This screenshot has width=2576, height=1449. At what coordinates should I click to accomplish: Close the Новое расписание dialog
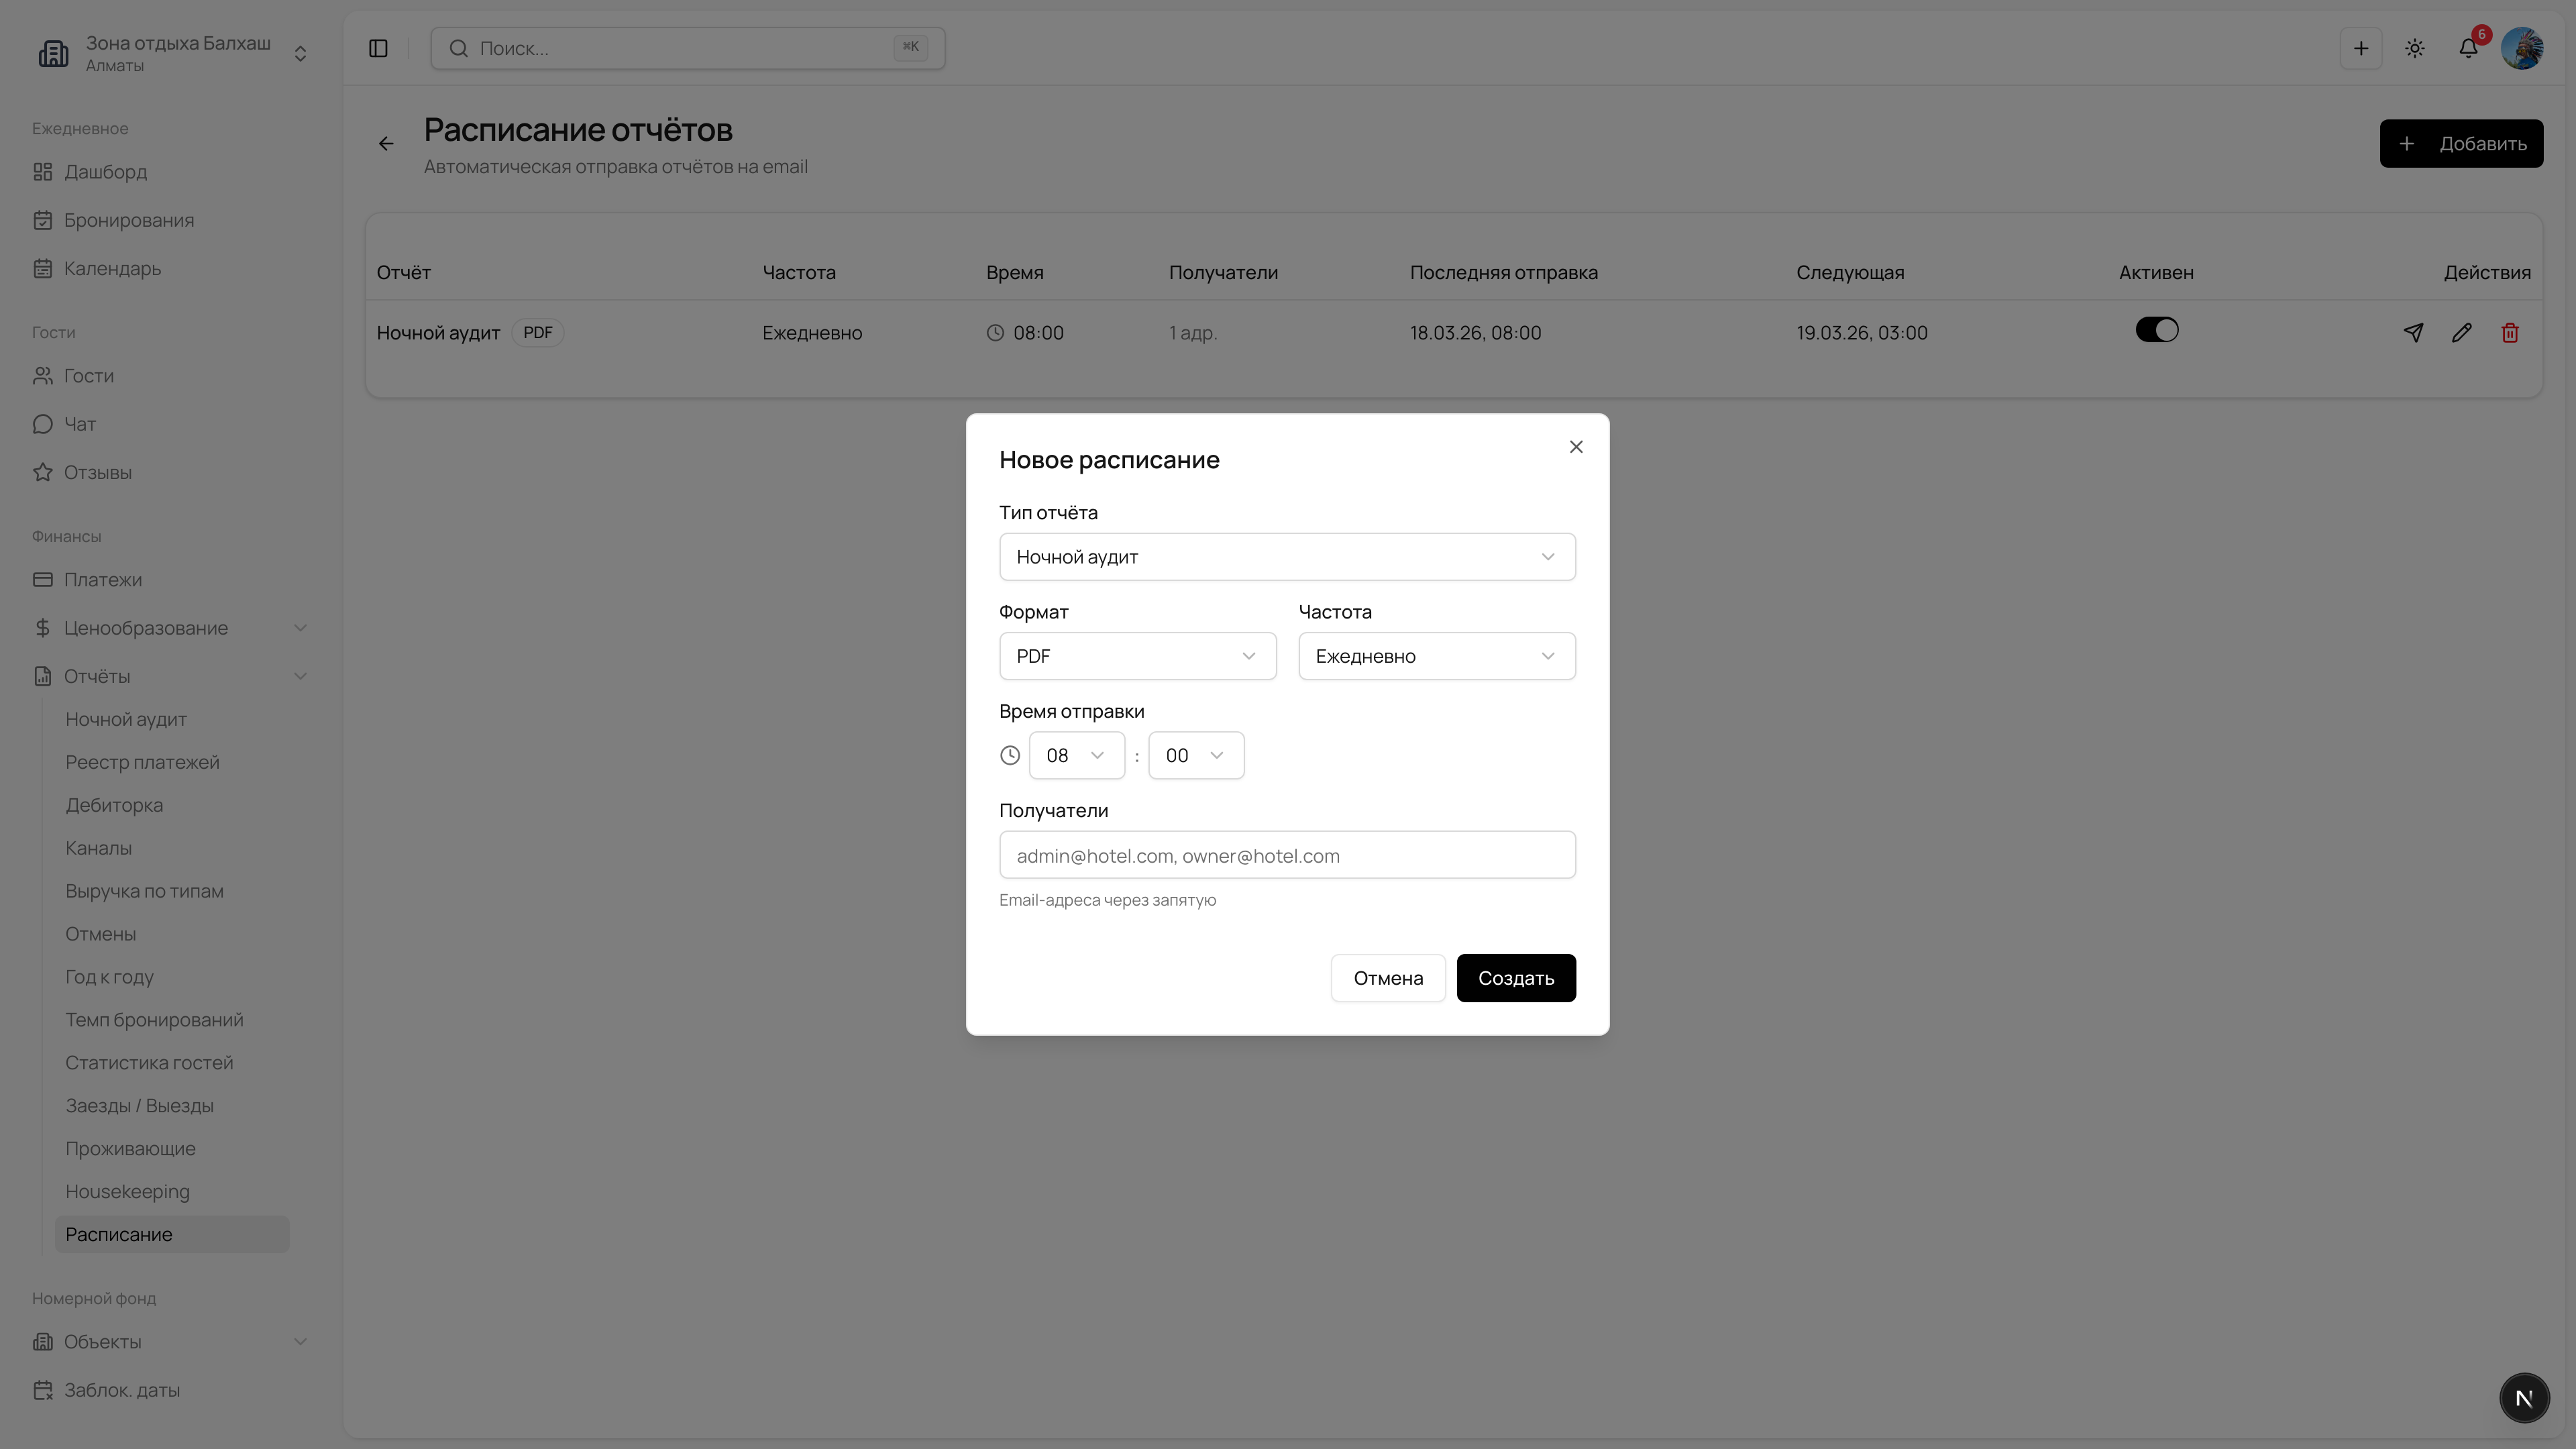click(x=1575, y=447)
